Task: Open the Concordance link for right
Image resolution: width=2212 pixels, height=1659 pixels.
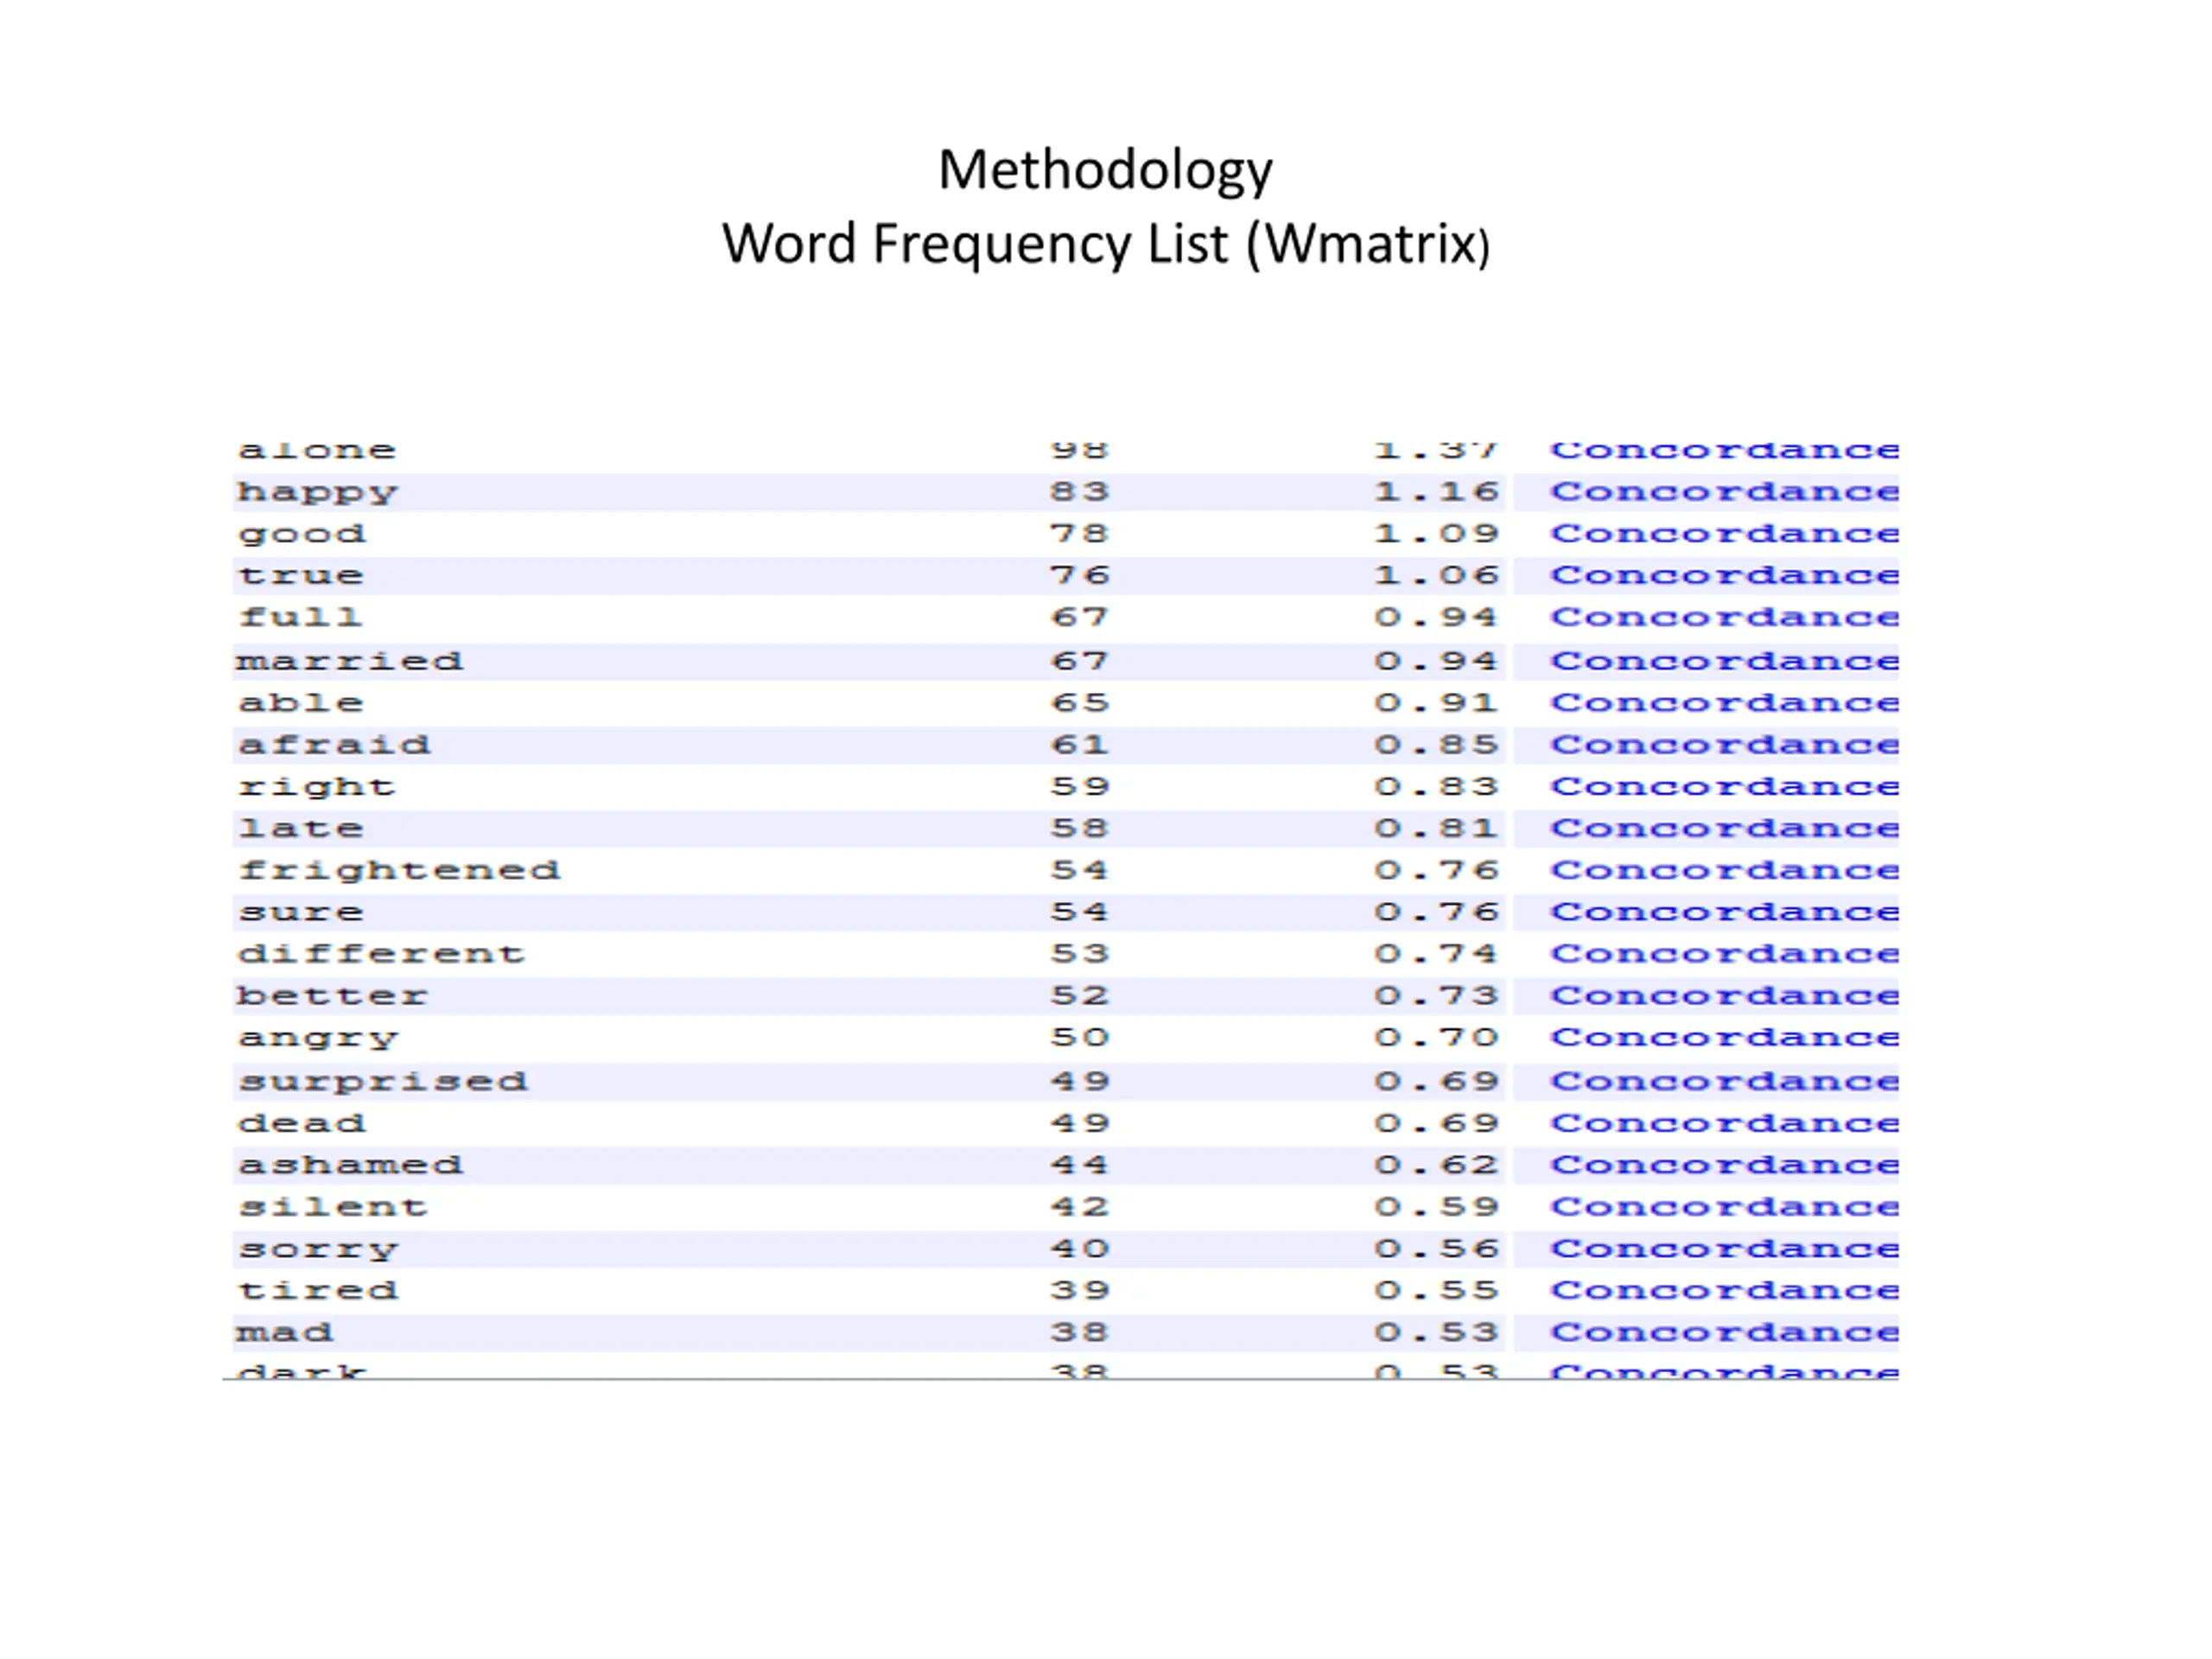Action: (x=1724, y=788)
